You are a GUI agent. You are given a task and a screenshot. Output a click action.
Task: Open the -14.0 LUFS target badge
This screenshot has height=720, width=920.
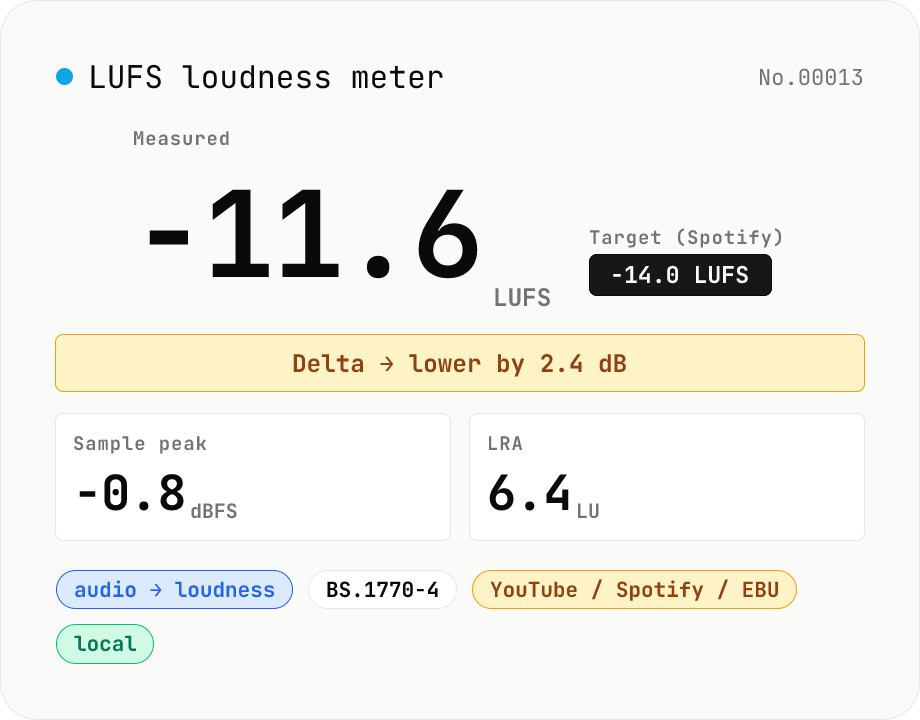pos(680,275)
